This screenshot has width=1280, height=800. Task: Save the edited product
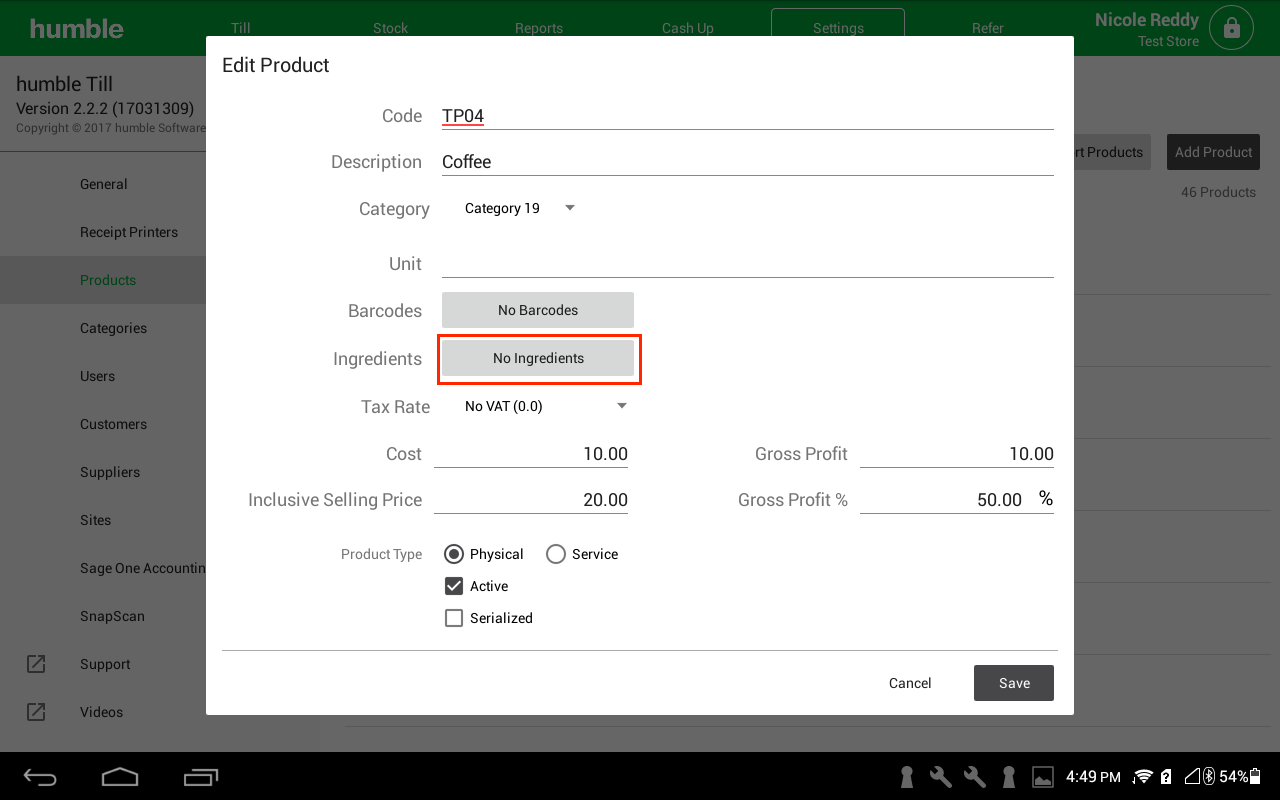tap(1014, 683)
